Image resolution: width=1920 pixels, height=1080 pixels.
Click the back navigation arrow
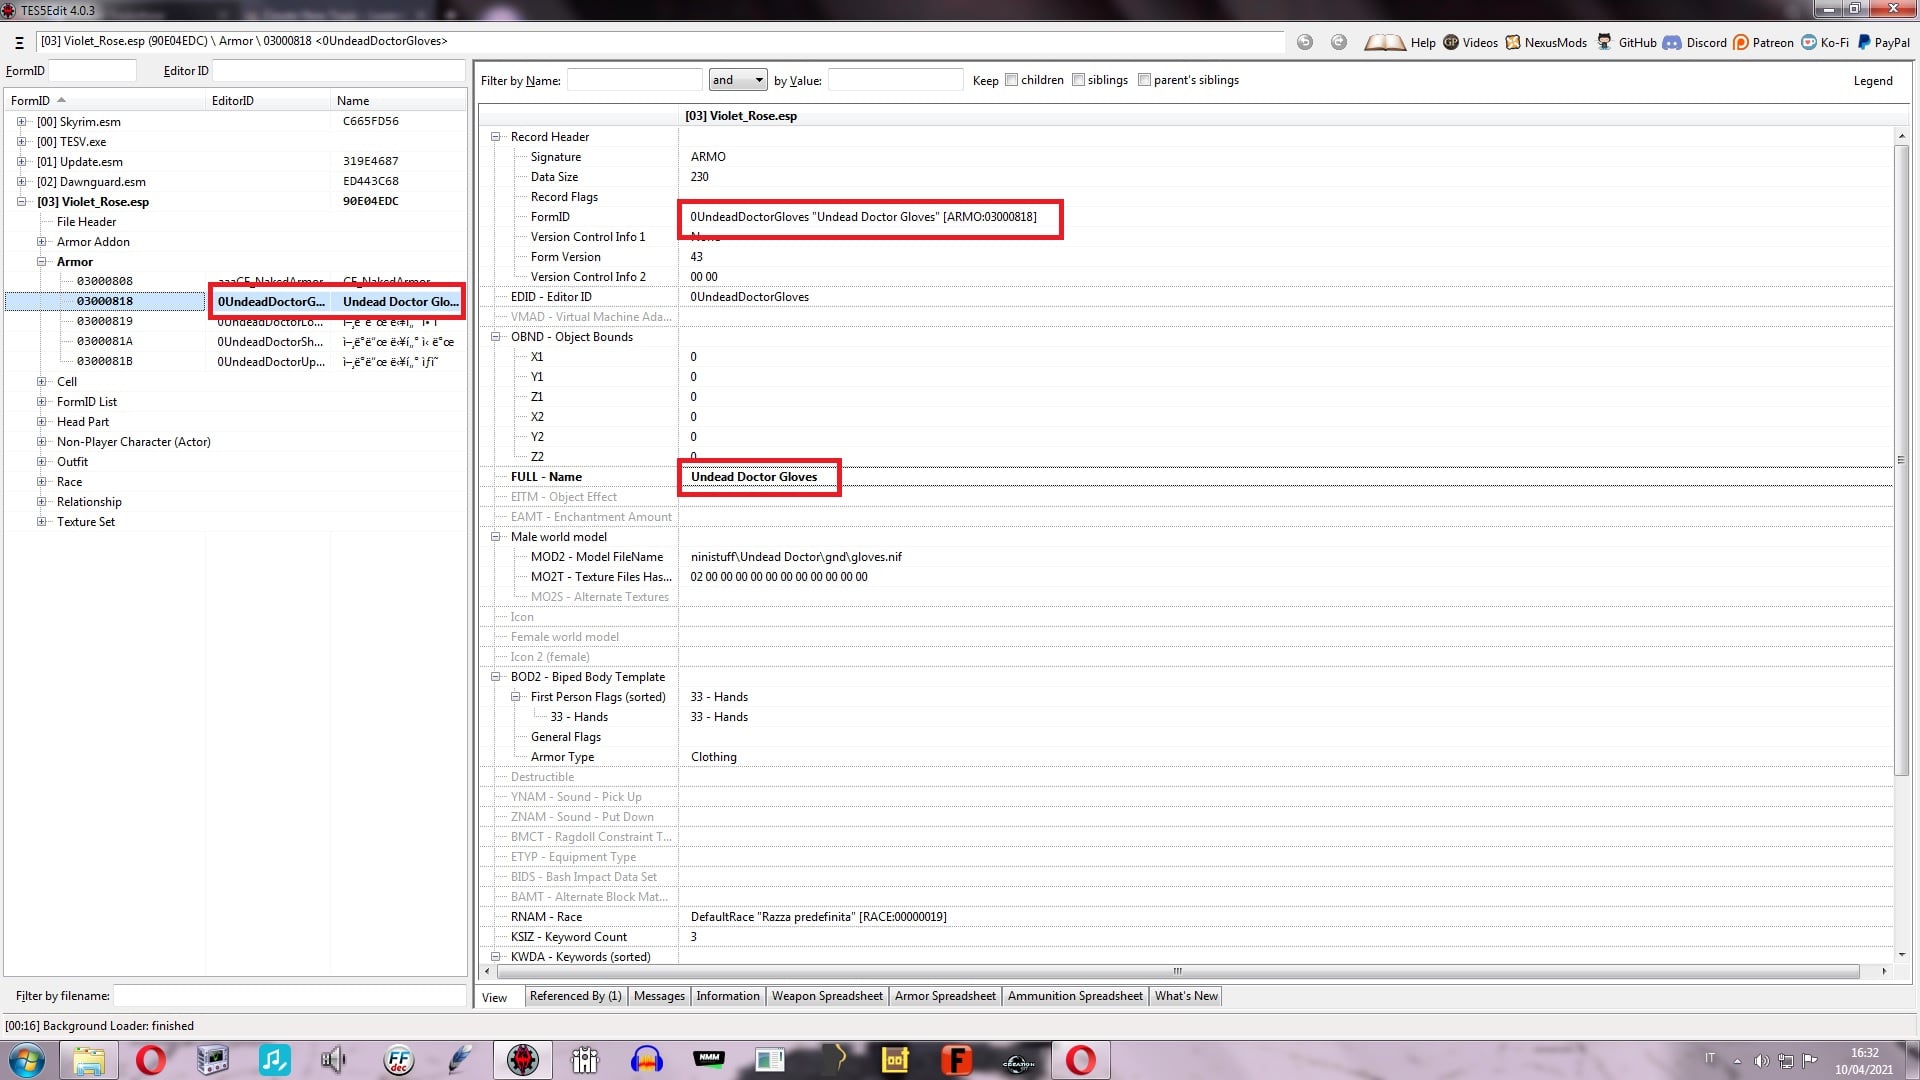1305,42
